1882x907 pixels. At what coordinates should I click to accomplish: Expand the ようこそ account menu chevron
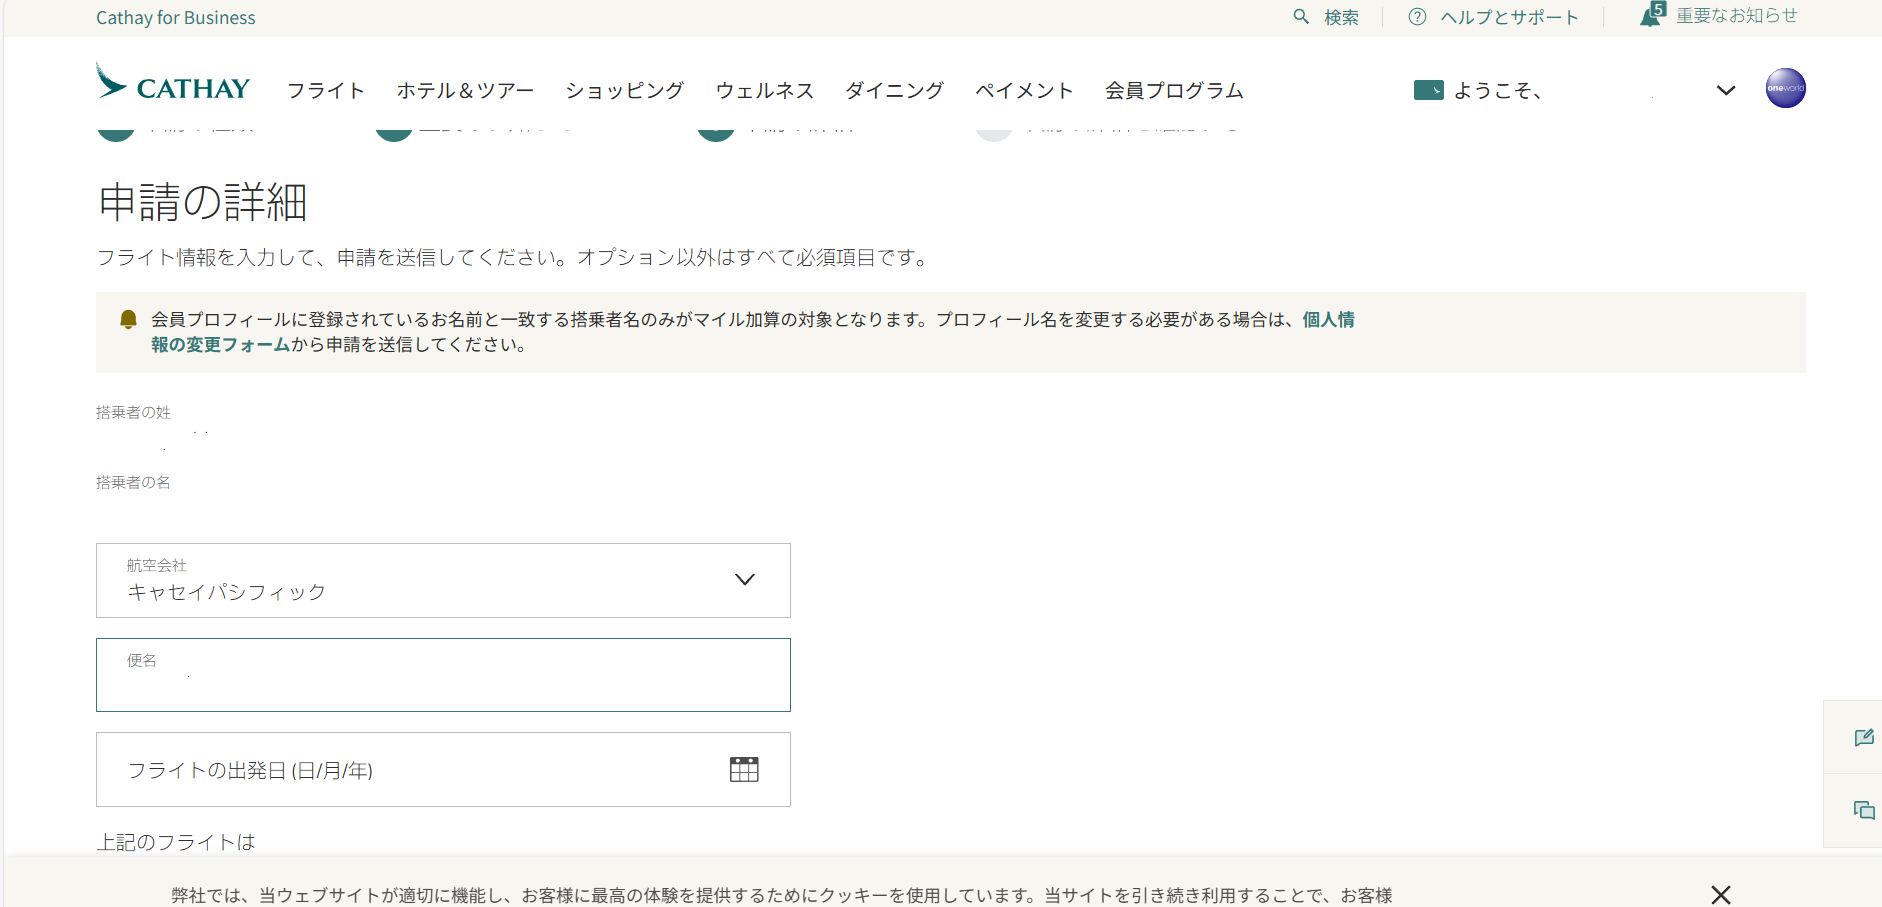click(x=1725, y=91)
